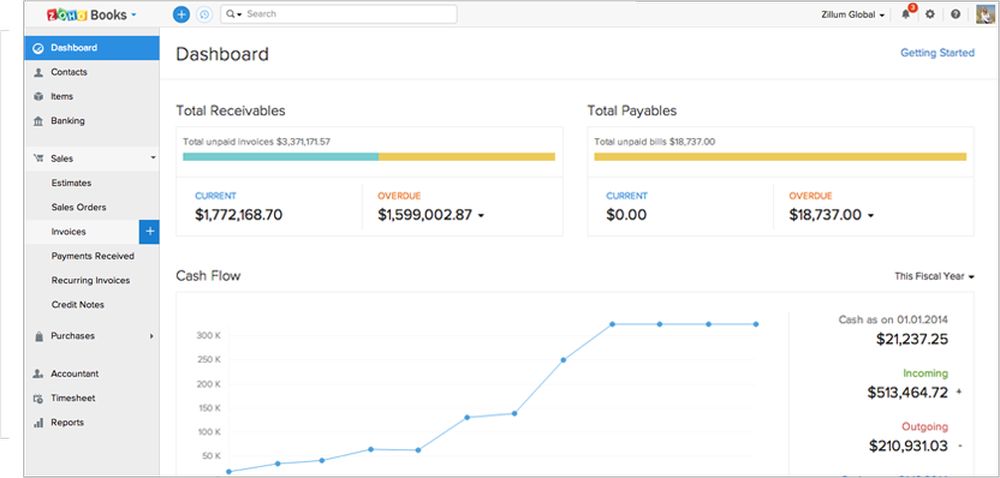Image resolution: width=1000 pixels, height=478 pixels.
Task: Click the help question mark icon
Action: 956,15
